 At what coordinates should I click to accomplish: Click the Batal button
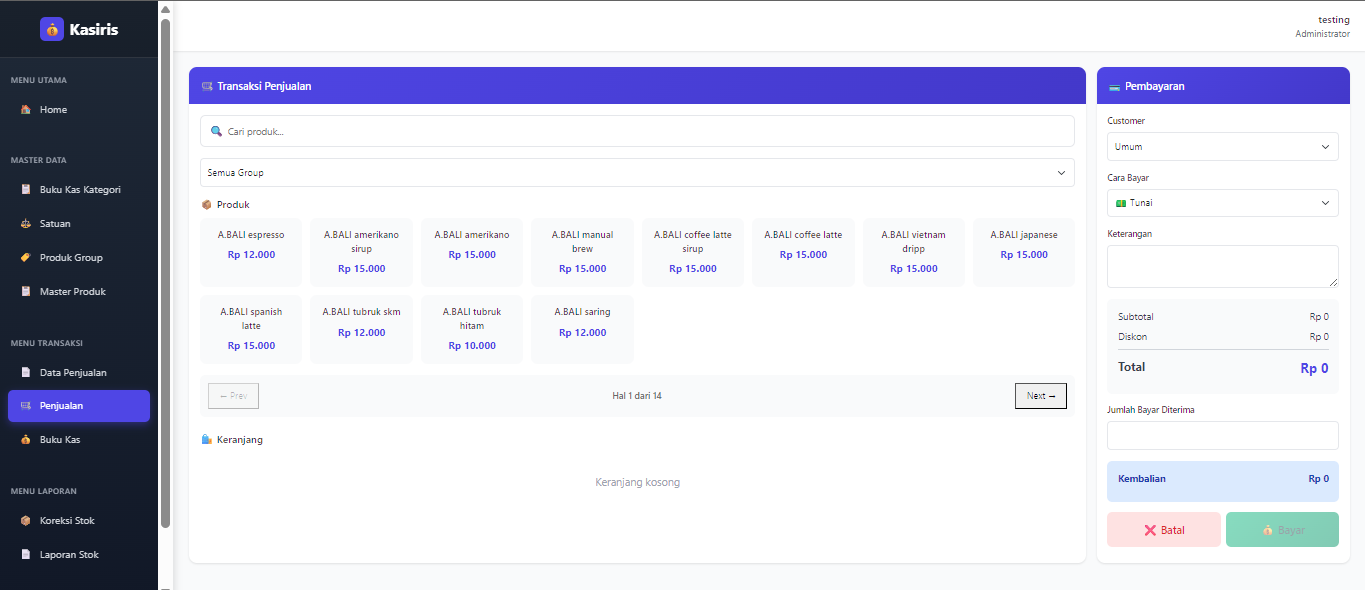click(1164, 530)
